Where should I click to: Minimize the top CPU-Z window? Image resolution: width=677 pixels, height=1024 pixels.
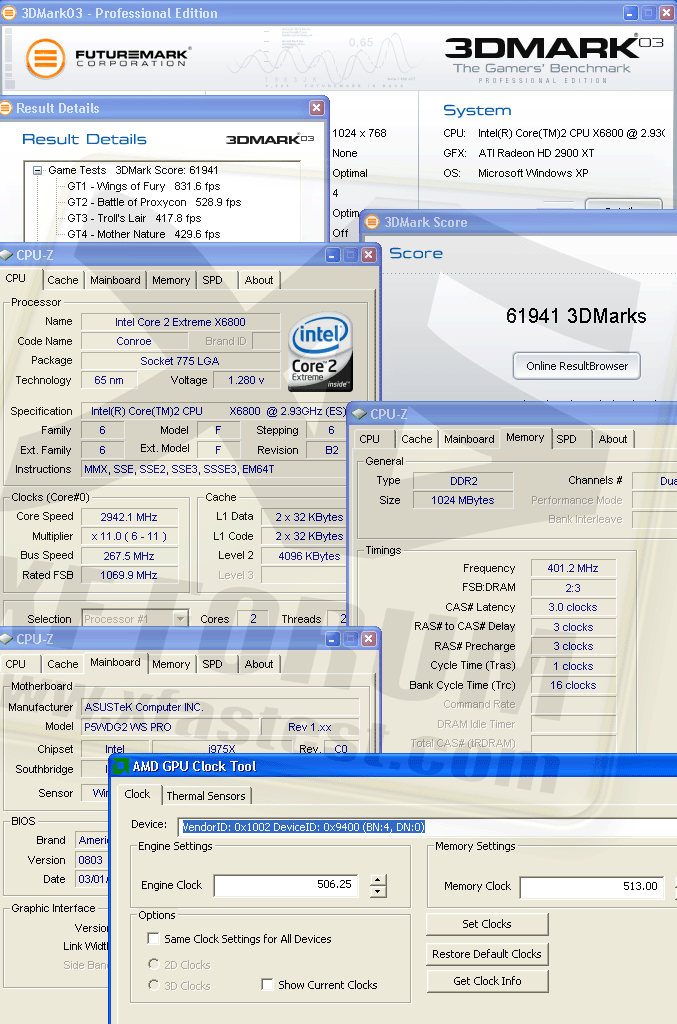[x=332, y=255]
